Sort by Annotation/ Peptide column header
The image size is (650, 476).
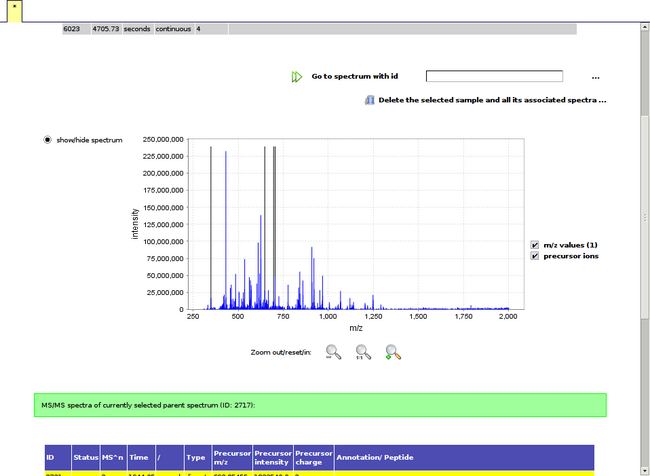click(464, 457)
